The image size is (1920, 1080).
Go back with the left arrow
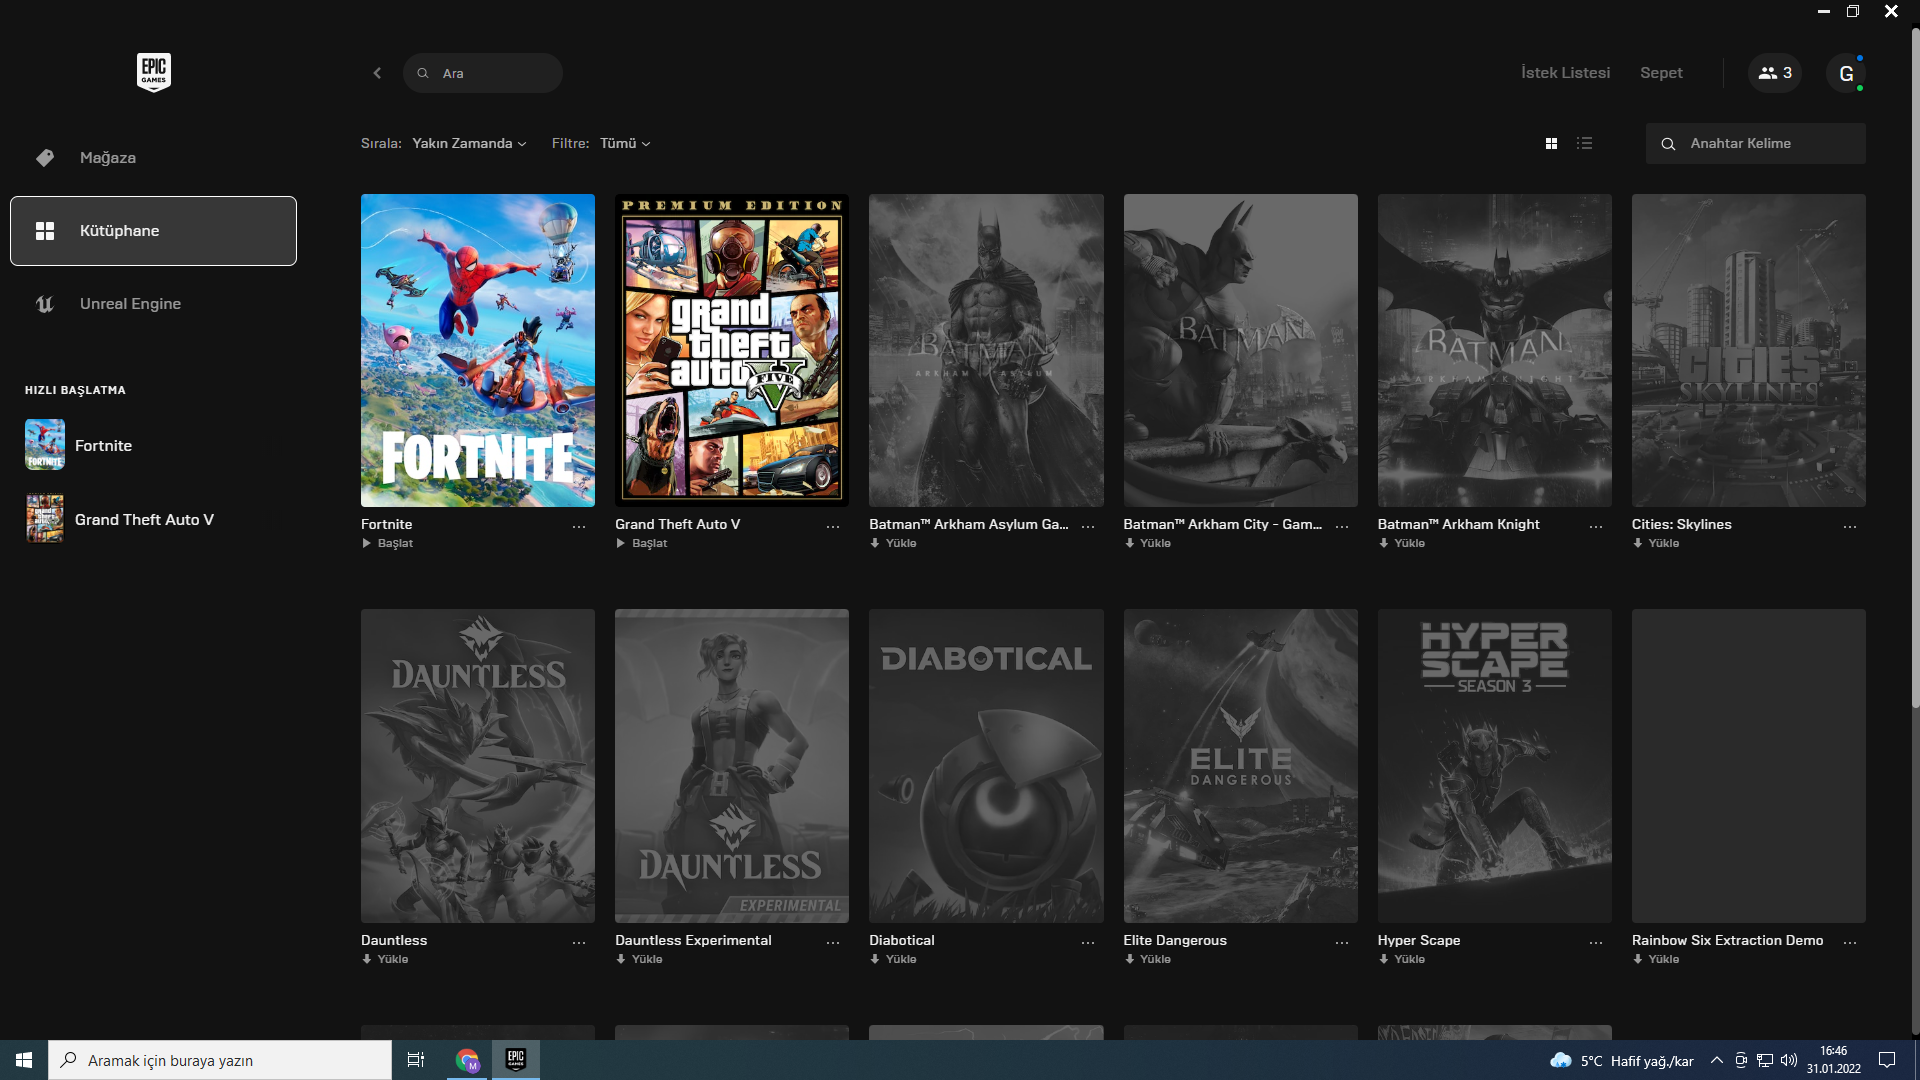[x=377, y=73]
